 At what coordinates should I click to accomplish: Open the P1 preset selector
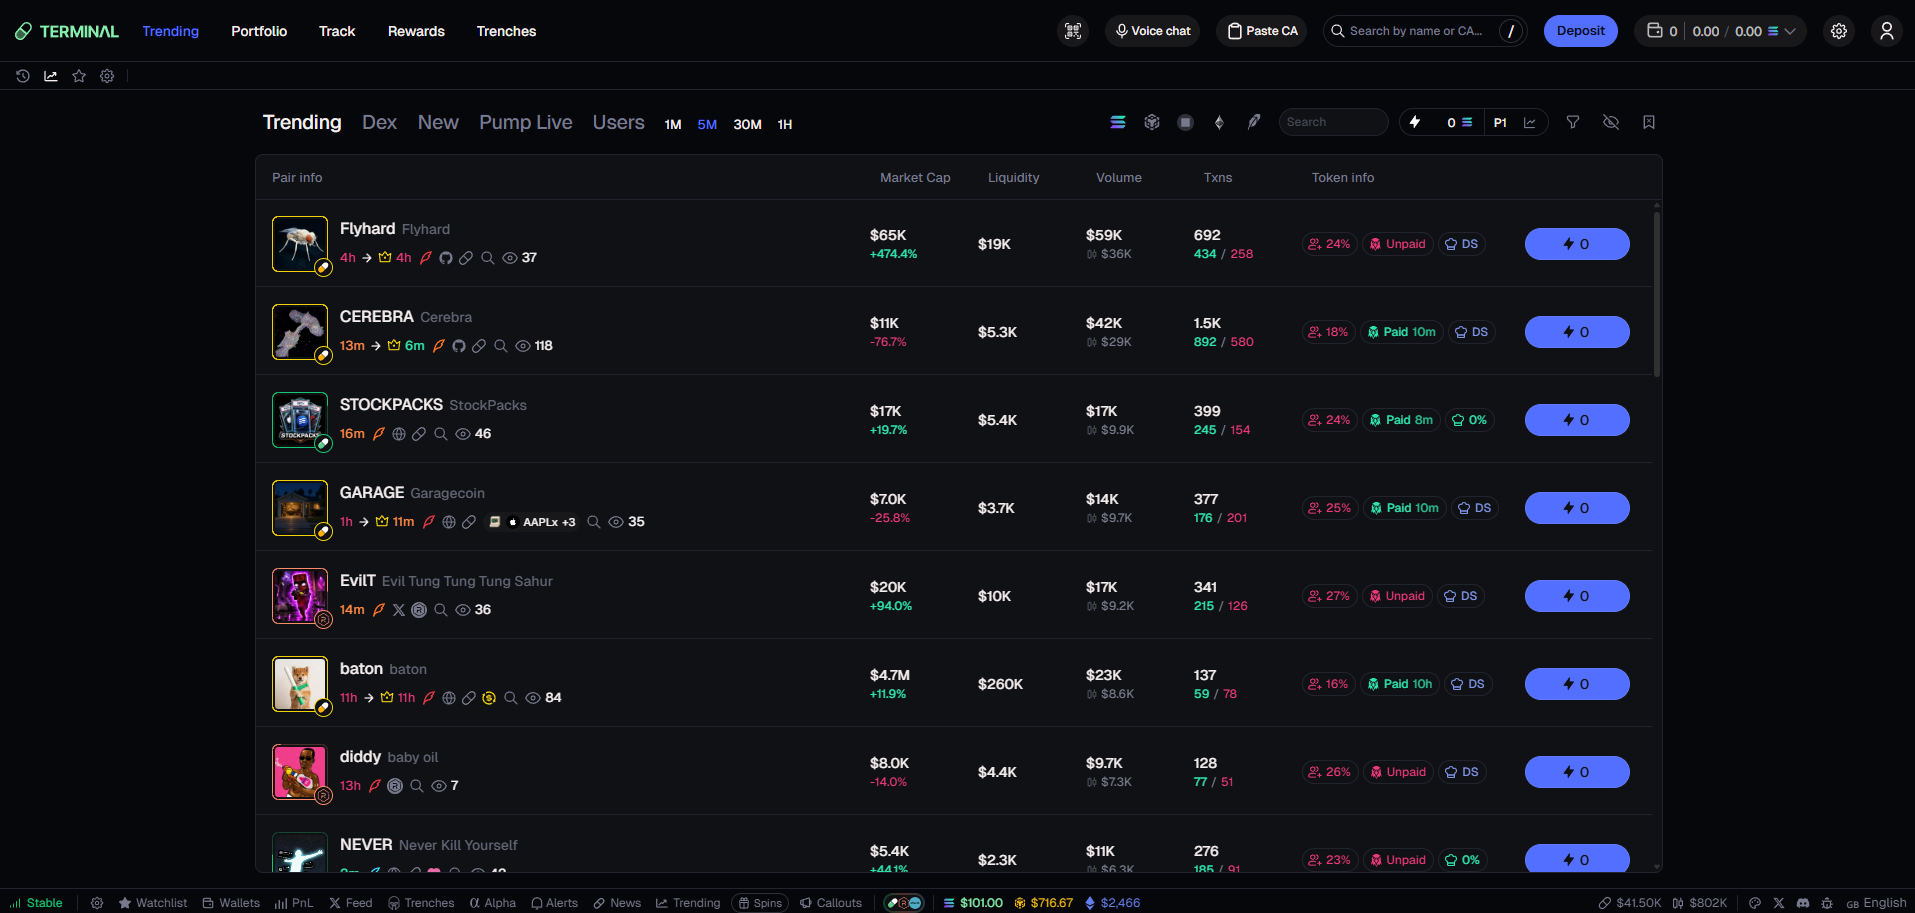pyautogui.click(x=1500, y=122)
